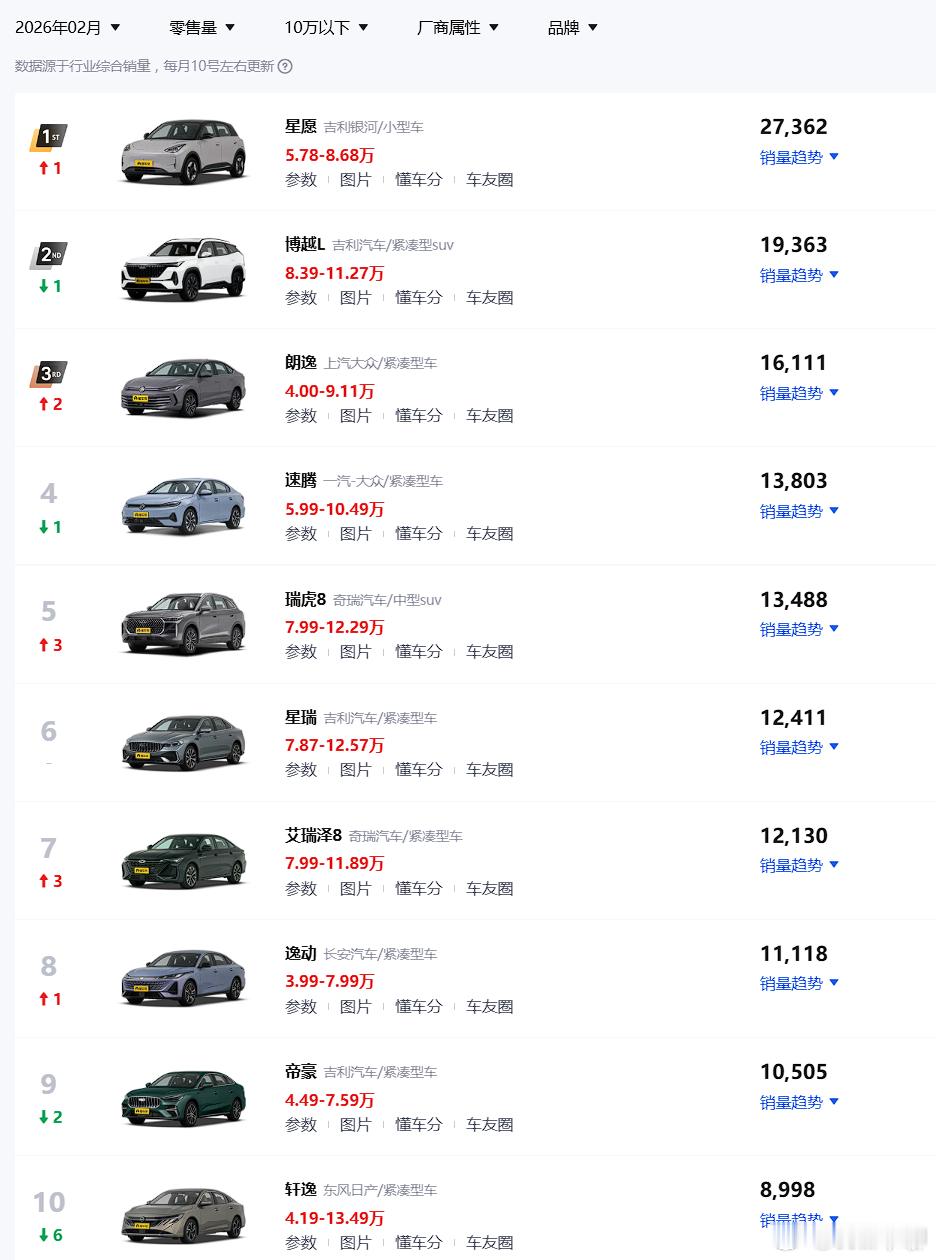Open the 2026年02月 month dropdown
936x1260 pixels.
(67, 28)
